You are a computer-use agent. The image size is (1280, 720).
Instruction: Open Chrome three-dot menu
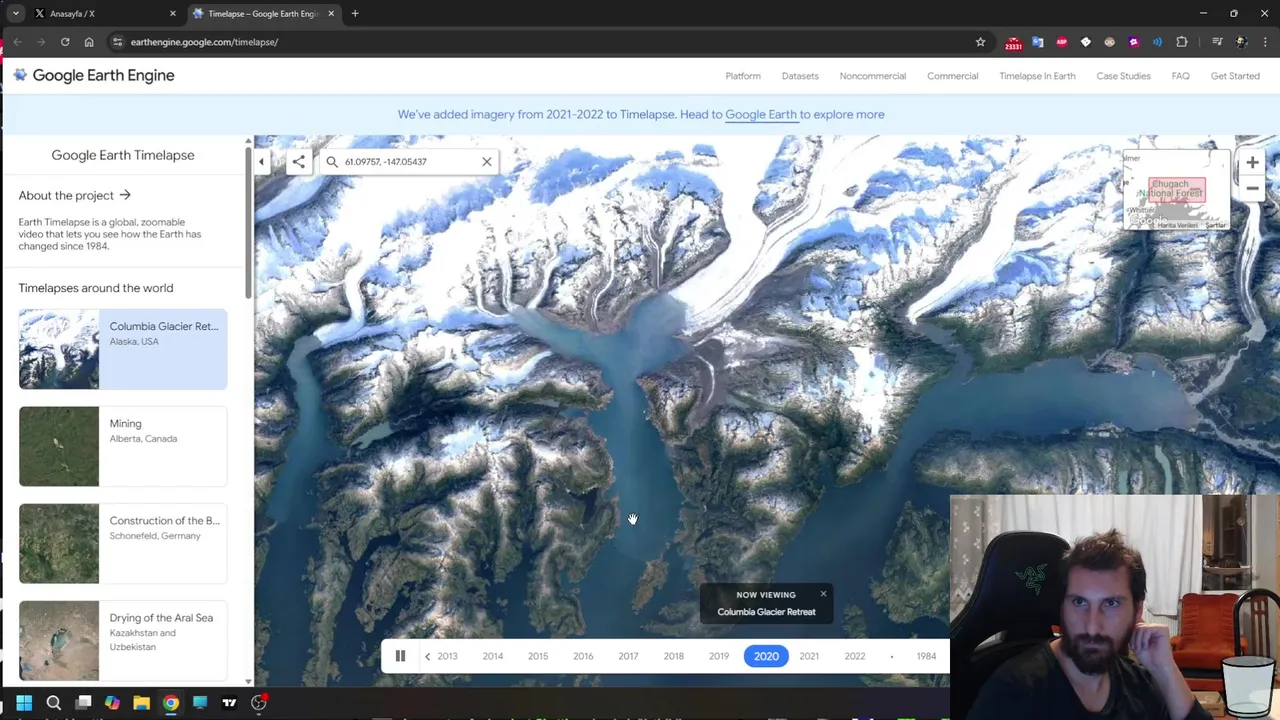point(1265,42)
